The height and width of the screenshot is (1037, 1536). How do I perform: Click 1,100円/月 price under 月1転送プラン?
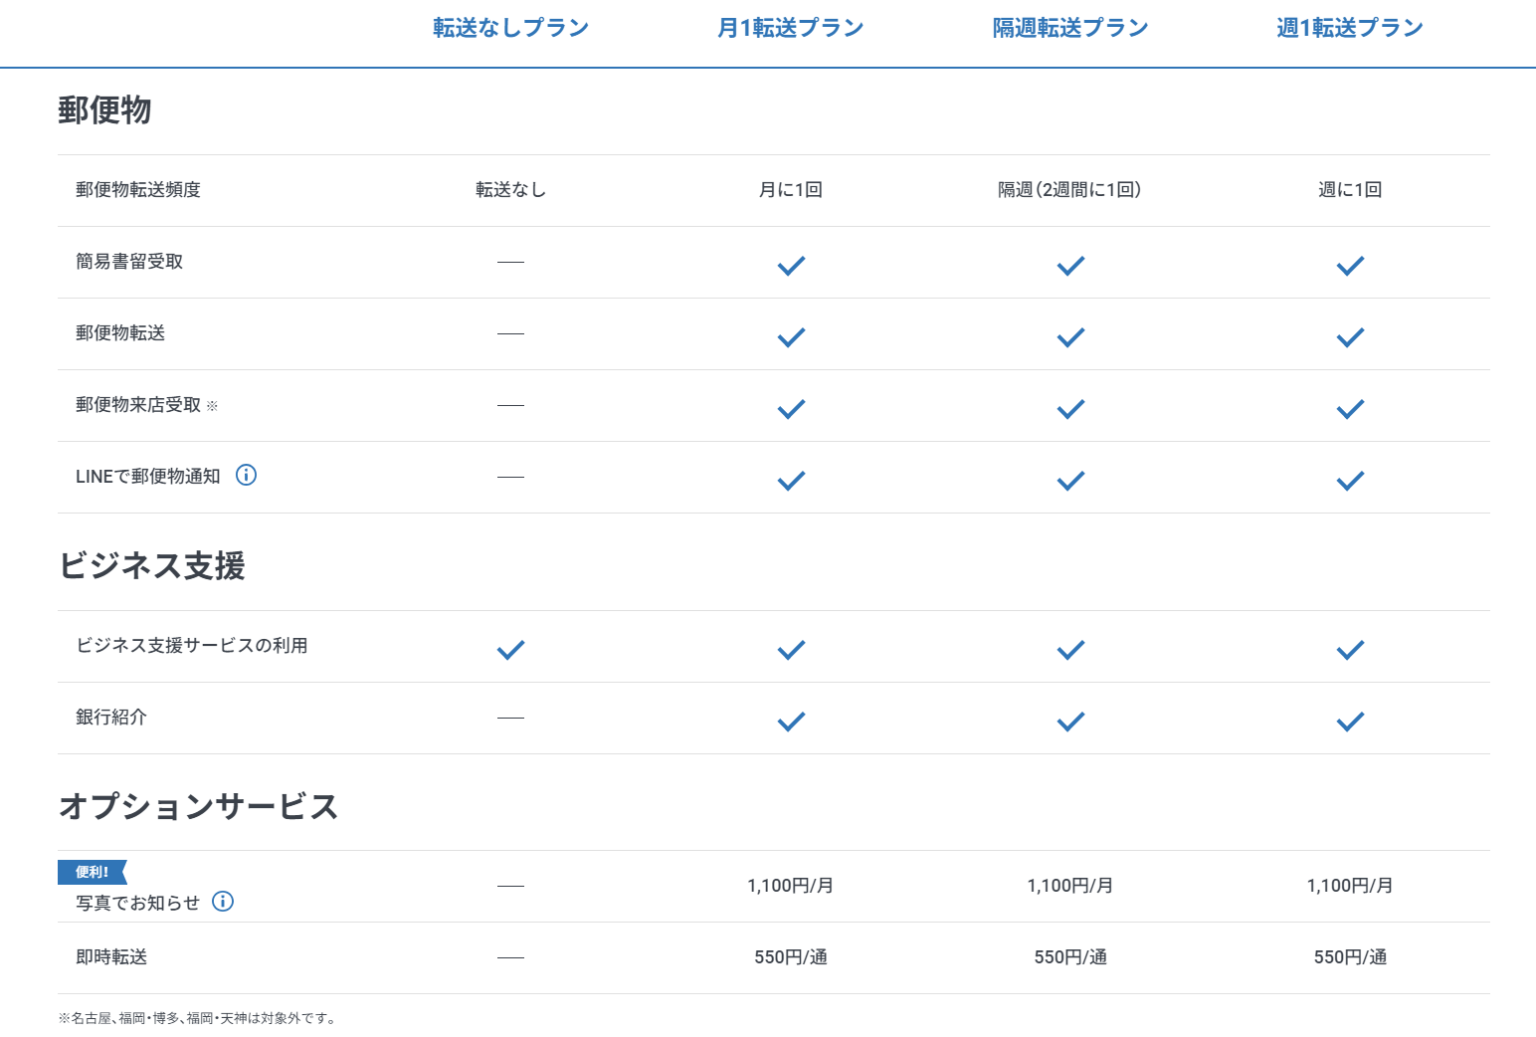click(x=790, y=885)
